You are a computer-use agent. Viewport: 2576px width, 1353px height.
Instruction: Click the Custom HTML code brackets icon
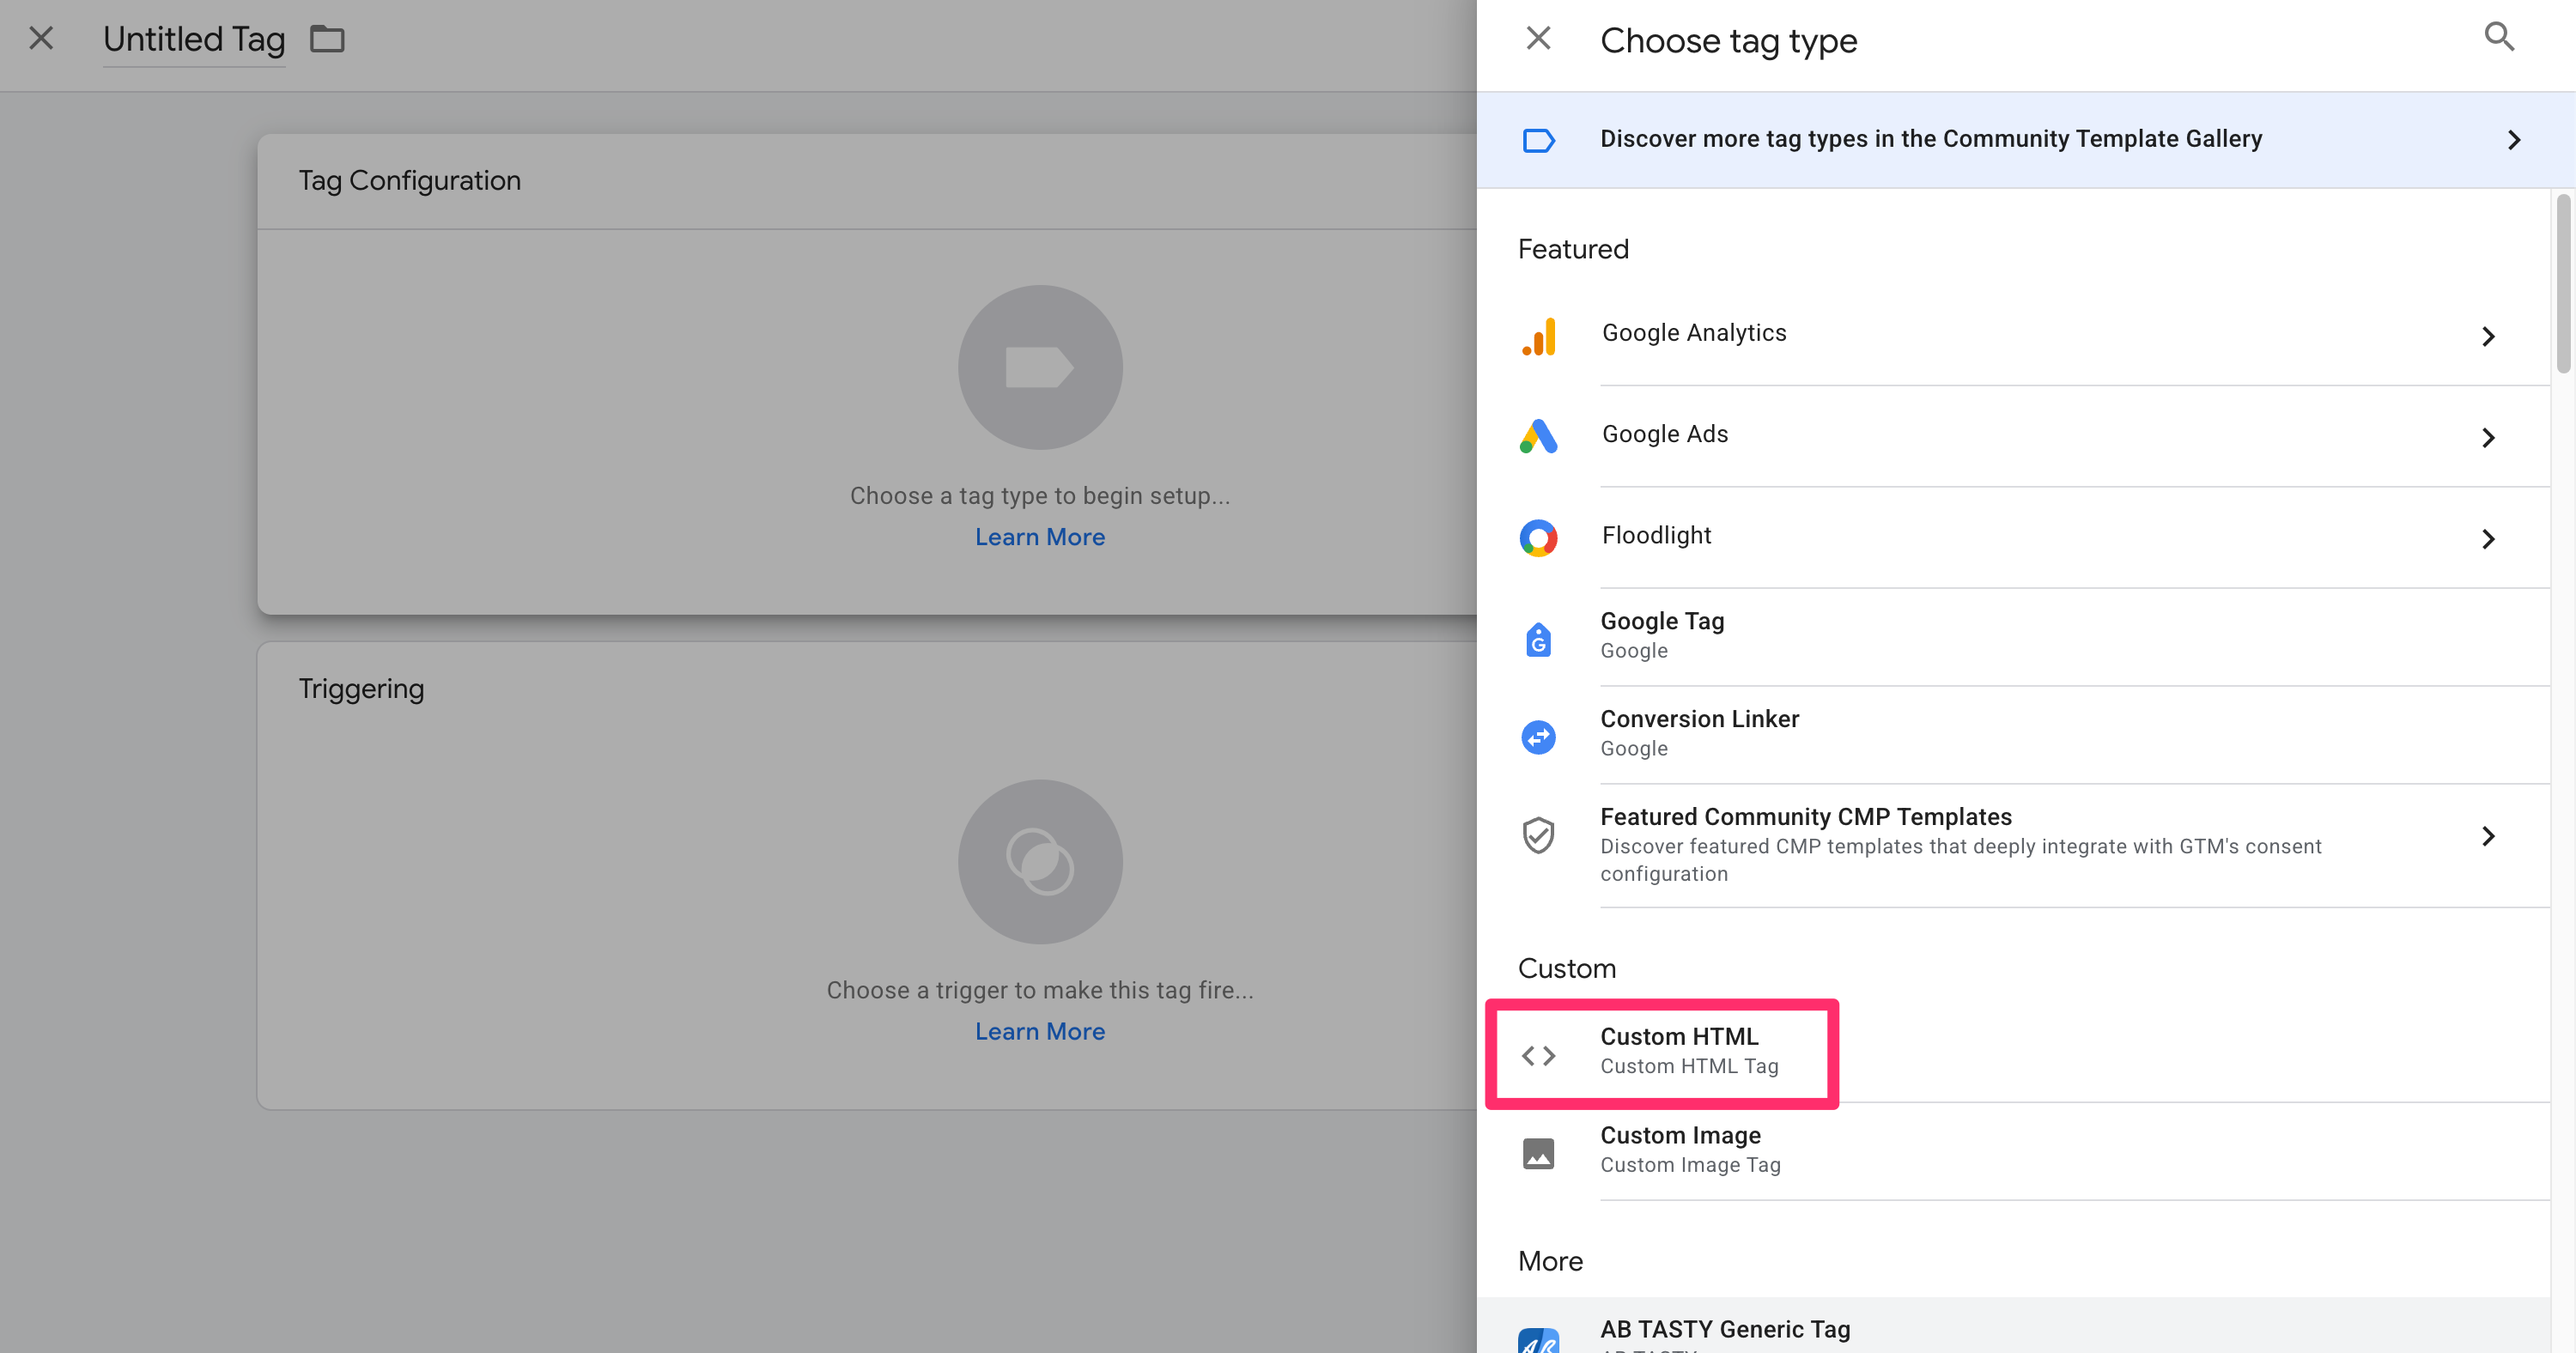click(x=1538, y=1055)
